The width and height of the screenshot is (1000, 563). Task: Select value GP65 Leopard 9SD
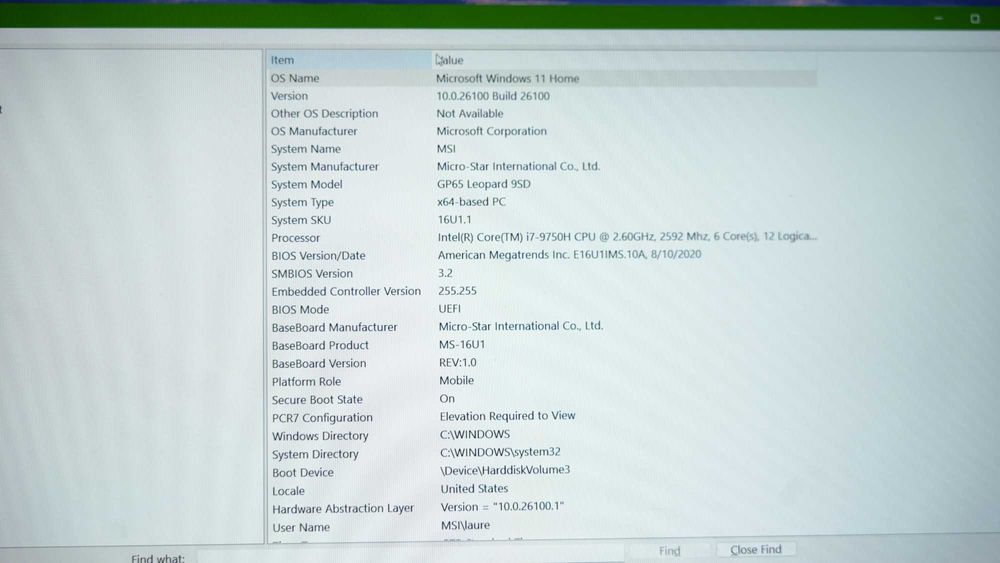coord(484,184)
